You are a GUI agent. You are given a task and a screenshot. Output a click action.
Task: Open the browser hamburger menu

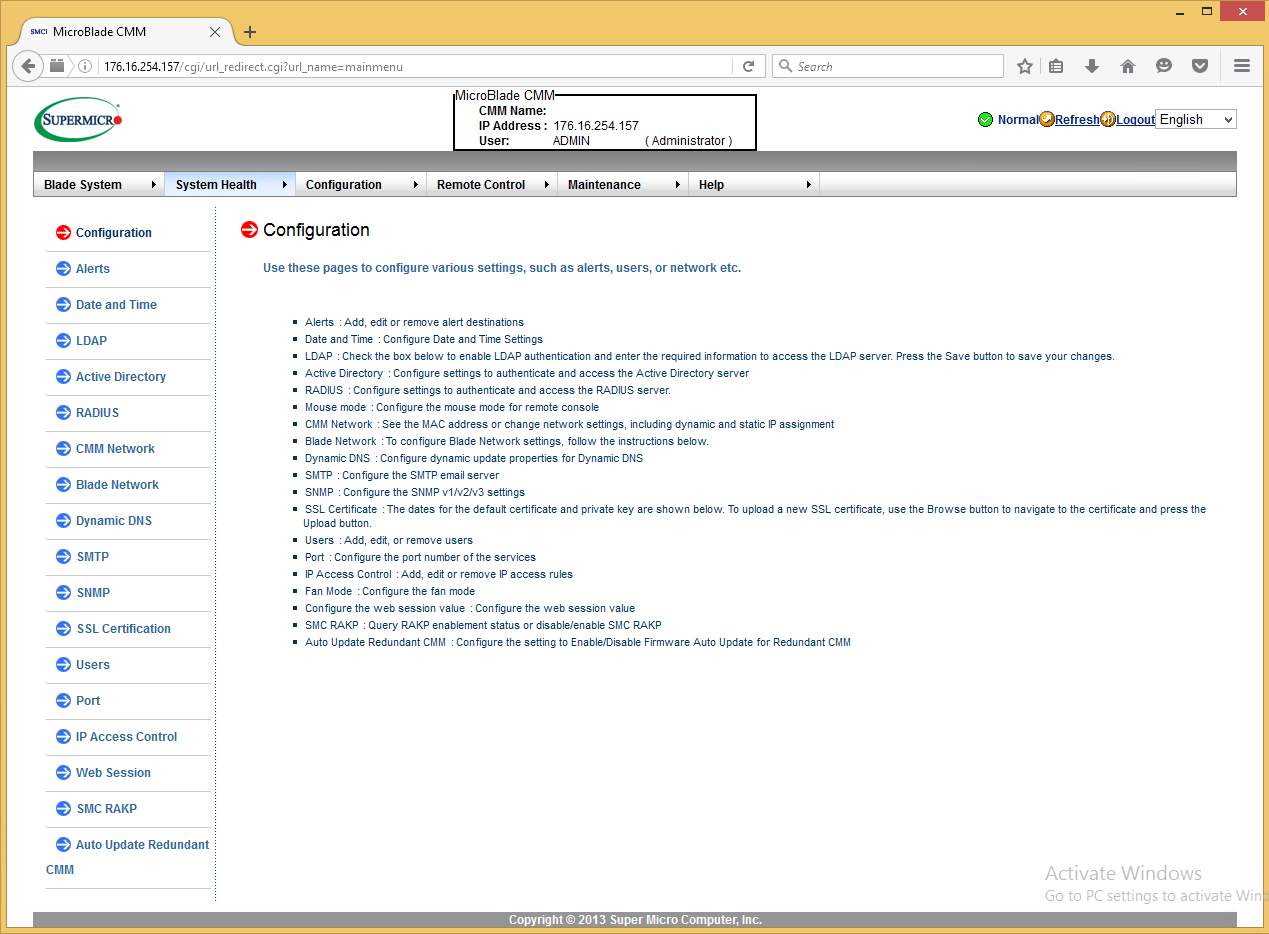pyautogui.click(x=1242, y=66)
